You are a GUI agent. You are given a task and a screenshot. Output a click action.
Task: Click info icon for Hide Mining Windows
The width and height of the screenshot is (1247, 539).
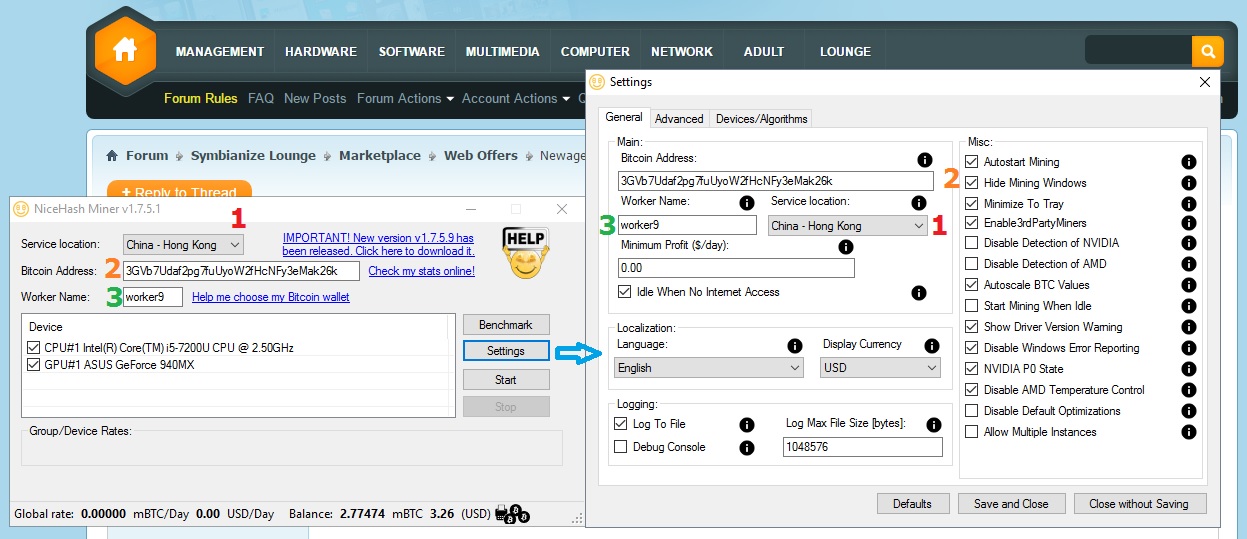pos(1189,183)
